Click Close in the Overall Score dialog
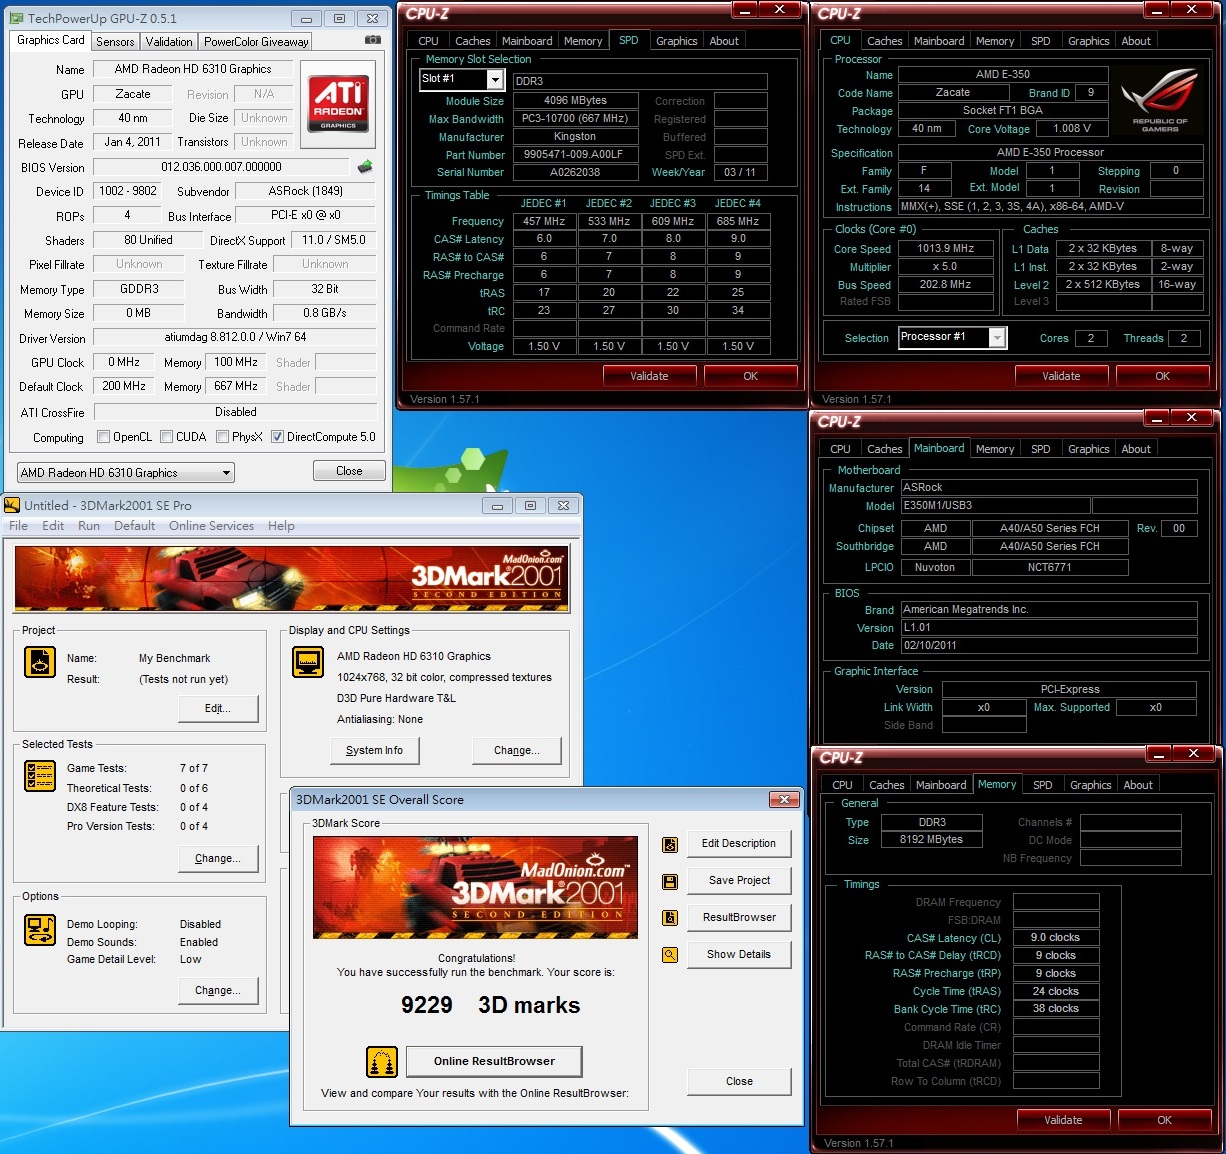The image size is (1226, 1154). (738, 1081)
